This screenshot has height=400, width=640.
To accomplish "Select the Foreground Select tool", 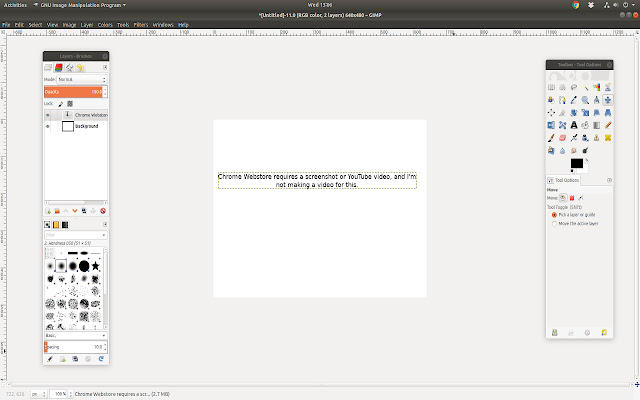I will [x=551, y=100].
